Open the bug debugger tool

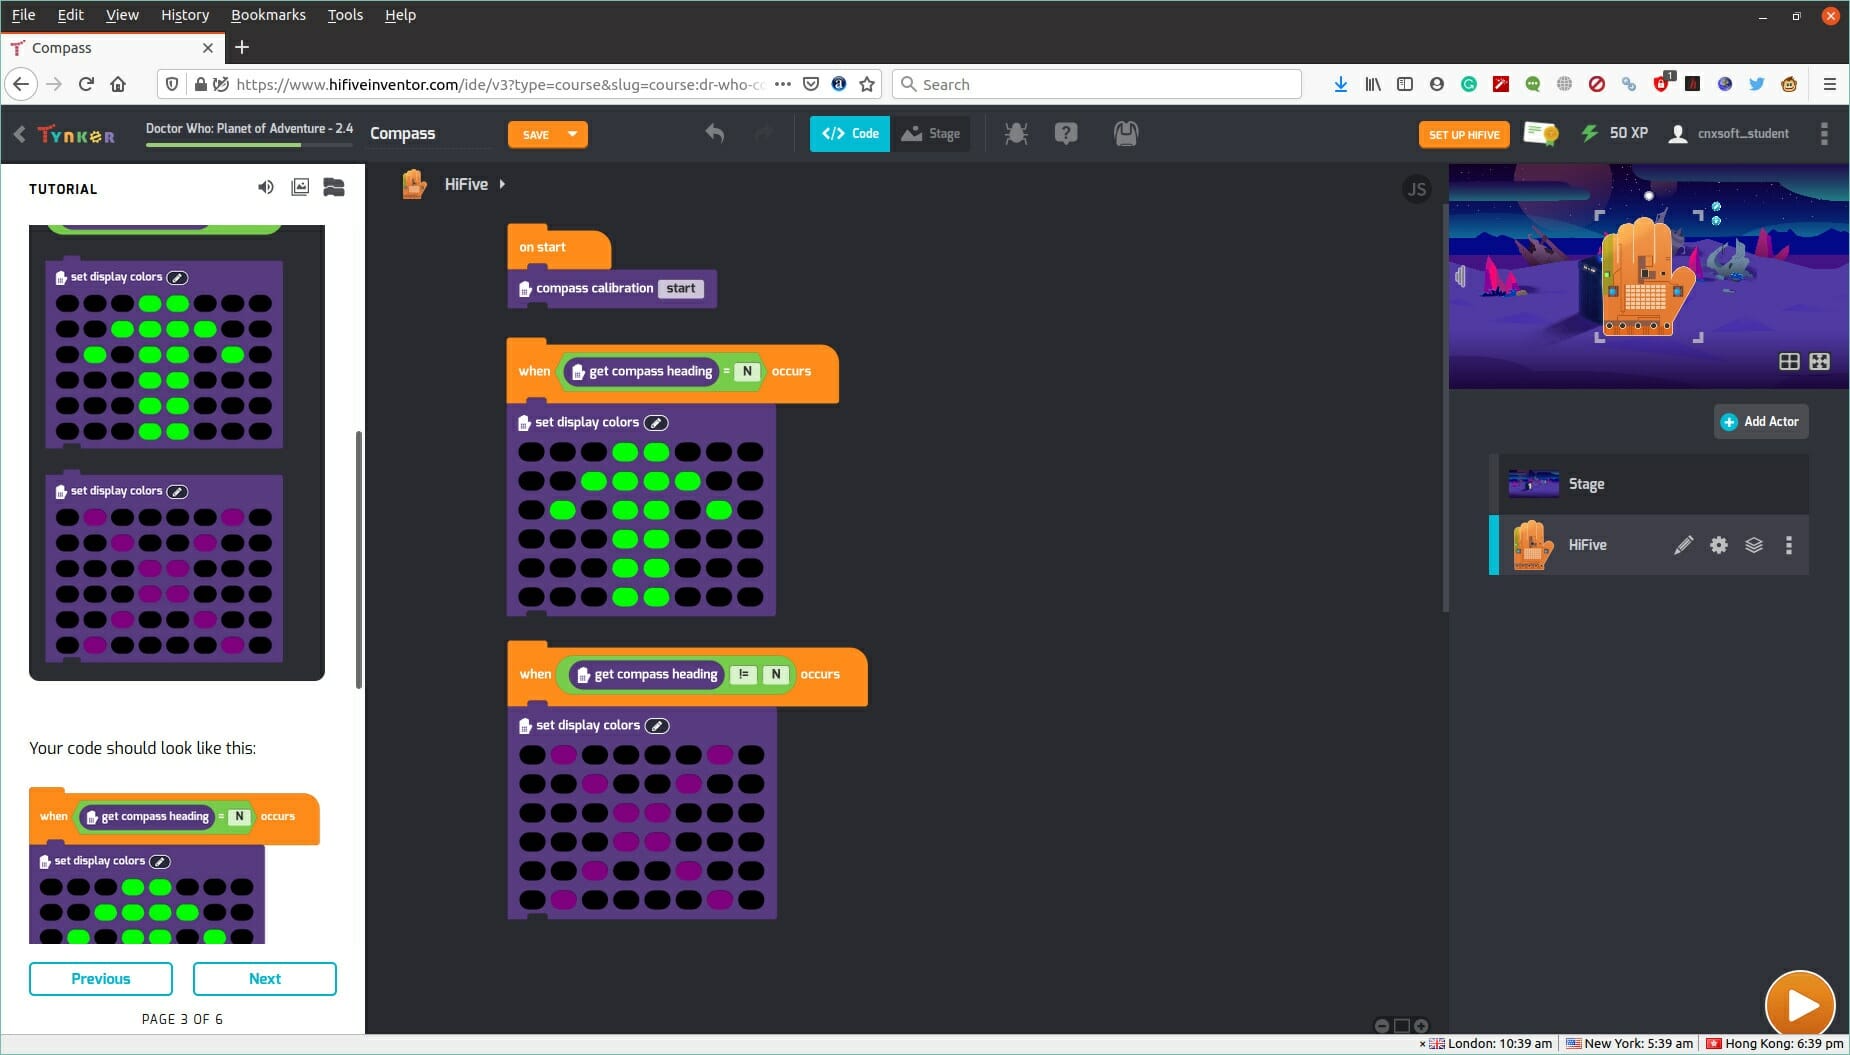[1016, 133]
